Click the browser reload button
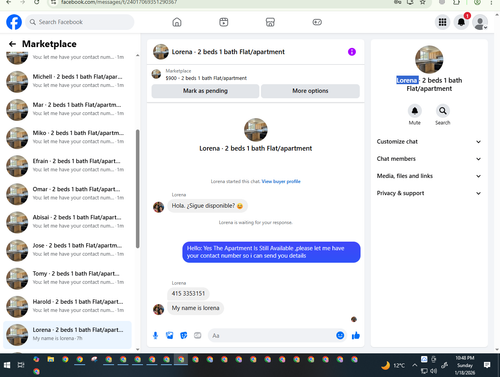This screenshot has width=500, height=377. click(37, 2)
